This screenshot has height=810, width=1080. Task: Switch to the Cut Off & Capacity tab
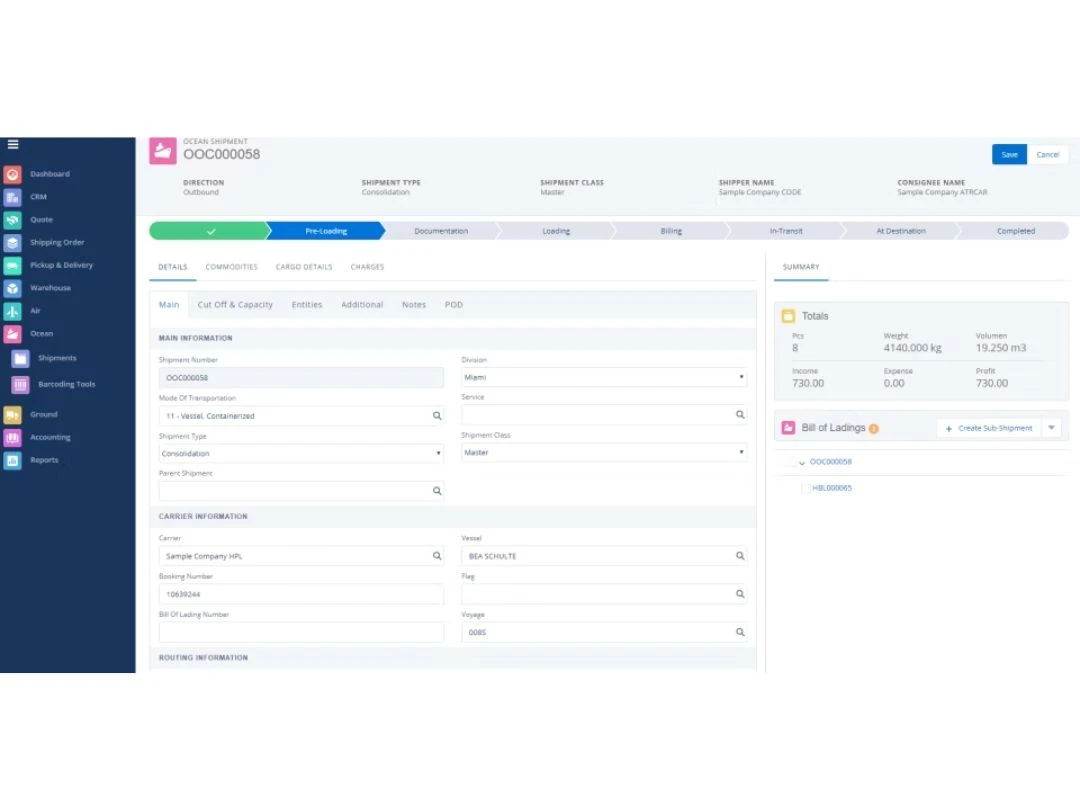235,305
